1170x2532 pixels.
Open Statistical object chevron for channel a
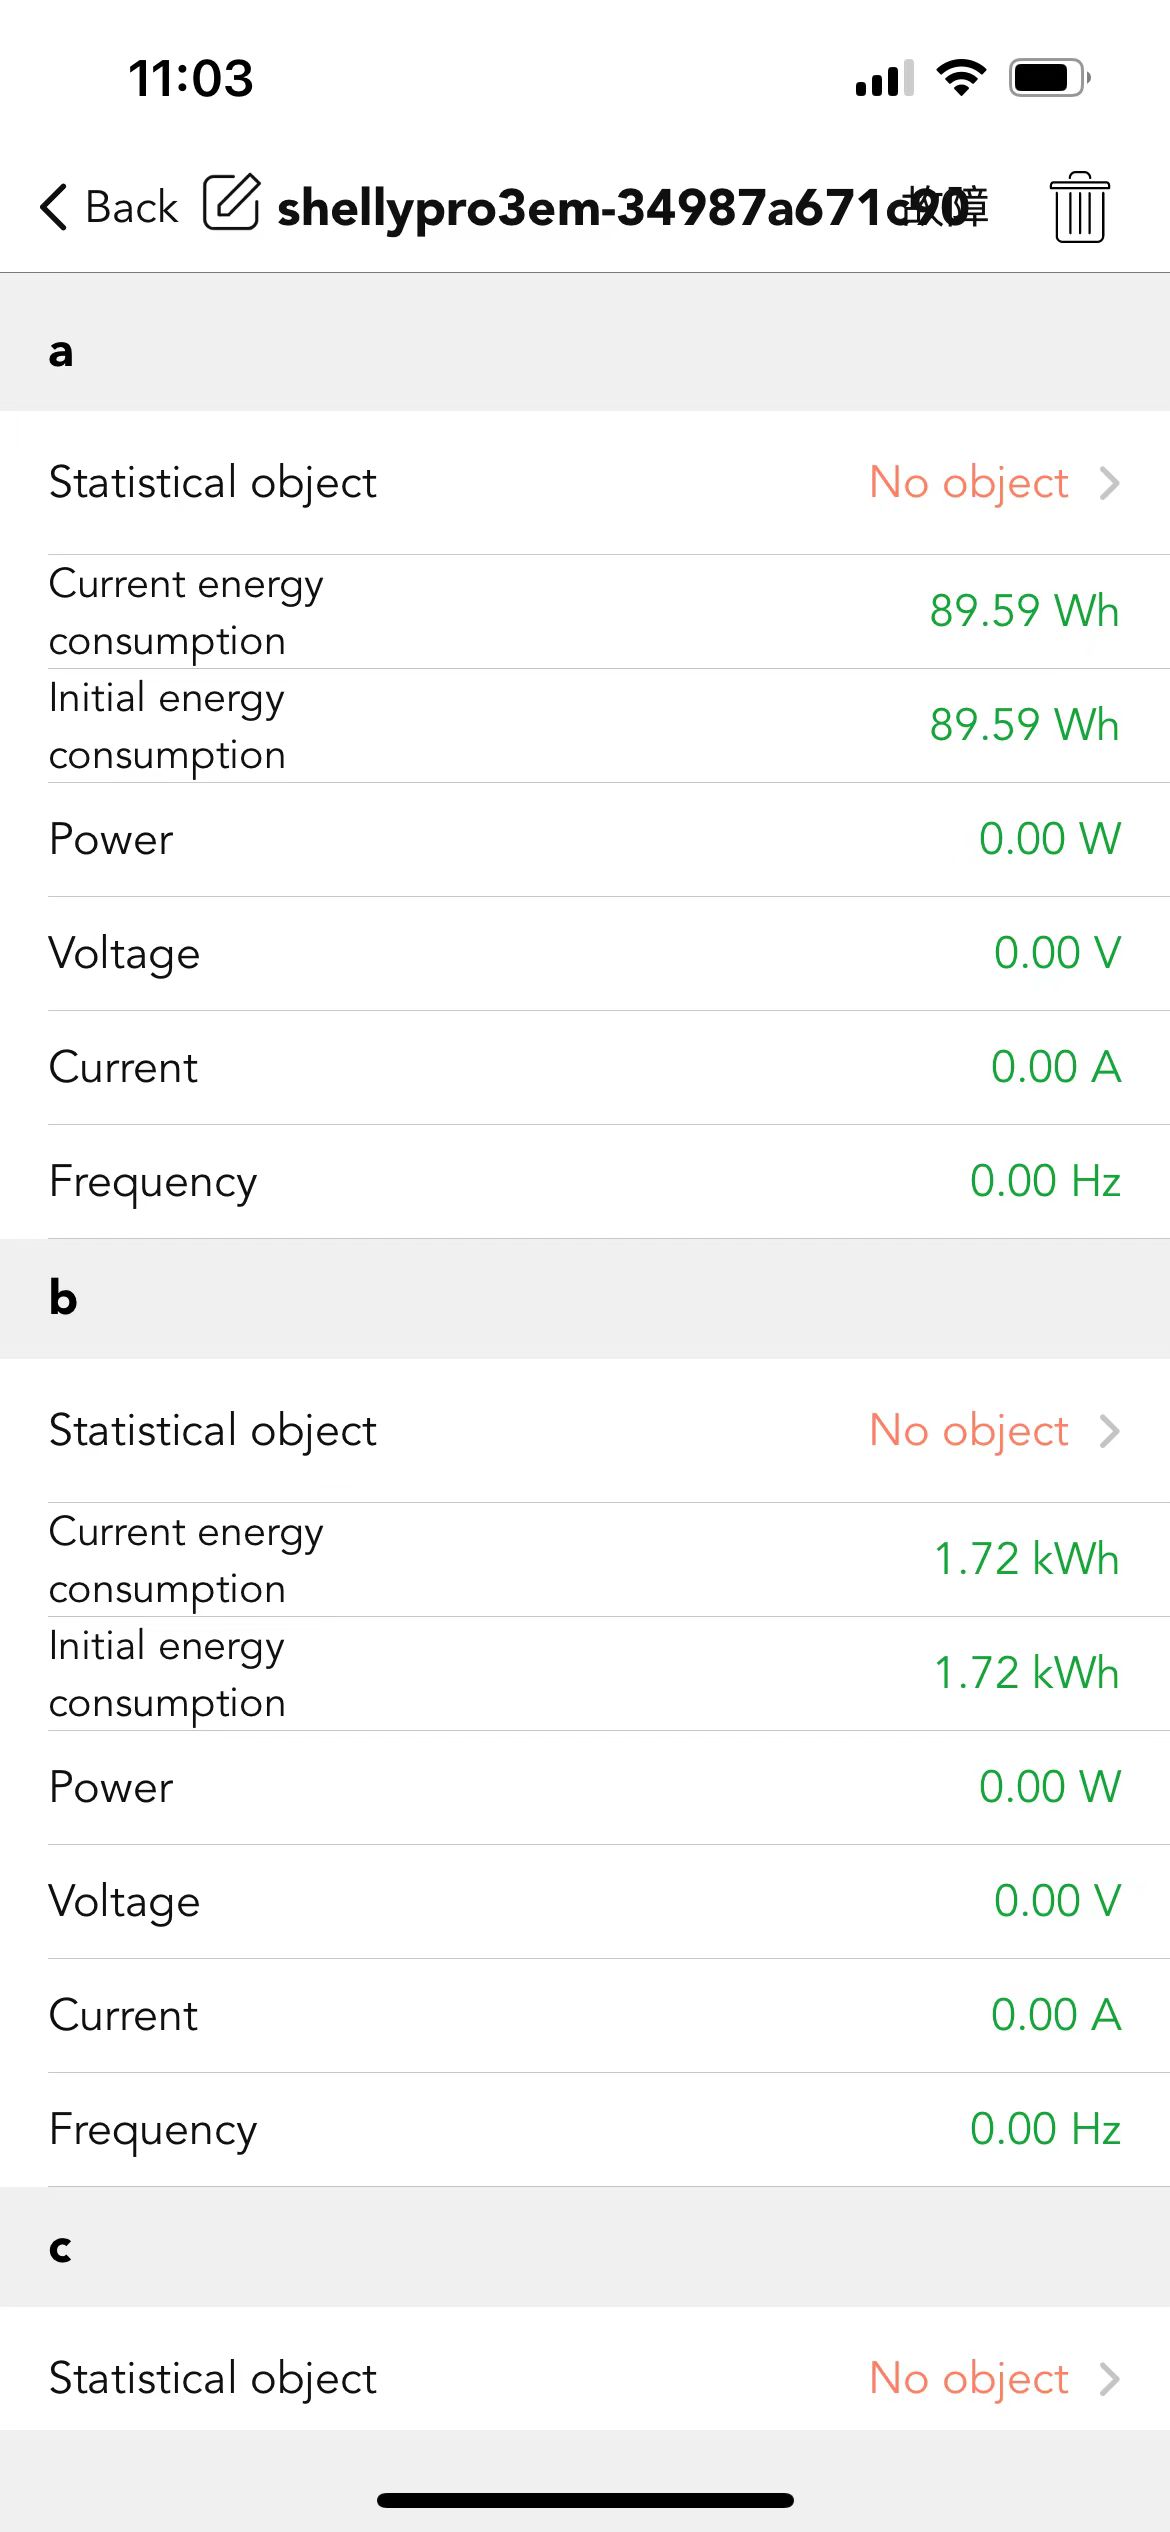pyautogui.click(x=1109, y=483)
